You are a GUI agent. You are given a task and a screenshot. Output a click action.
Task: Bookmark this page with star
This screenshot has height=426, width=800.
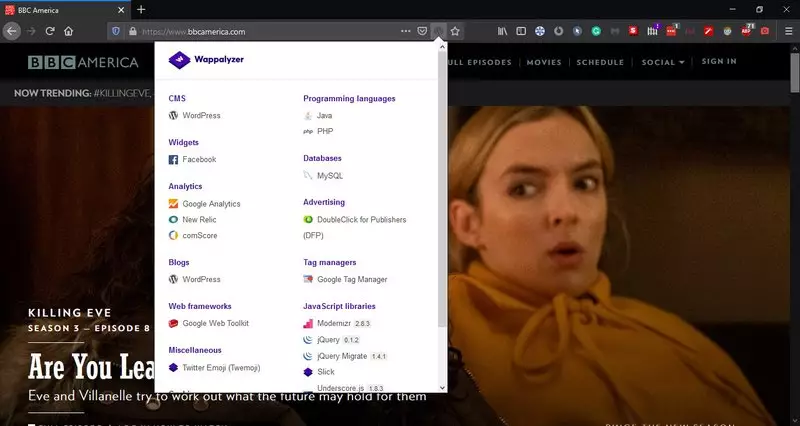[455, 31]
